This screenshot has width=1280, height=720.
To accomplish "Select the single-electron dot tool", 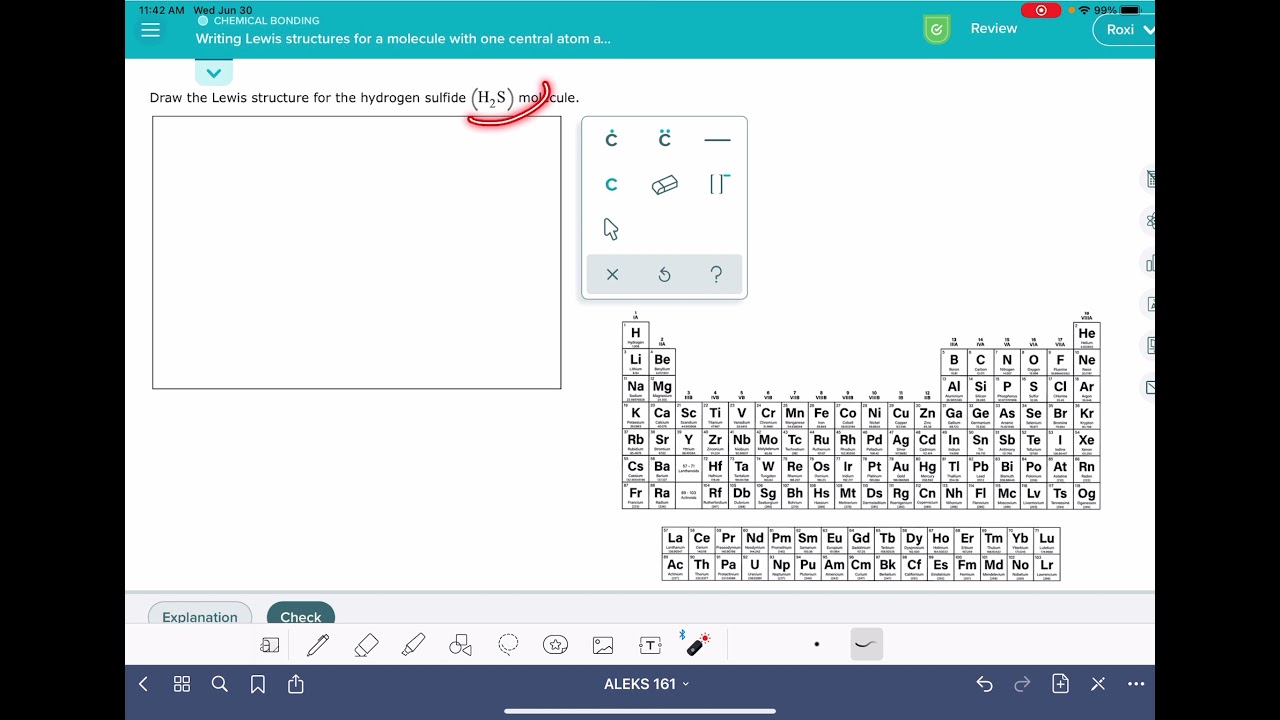I will click(x=611, y=139).
